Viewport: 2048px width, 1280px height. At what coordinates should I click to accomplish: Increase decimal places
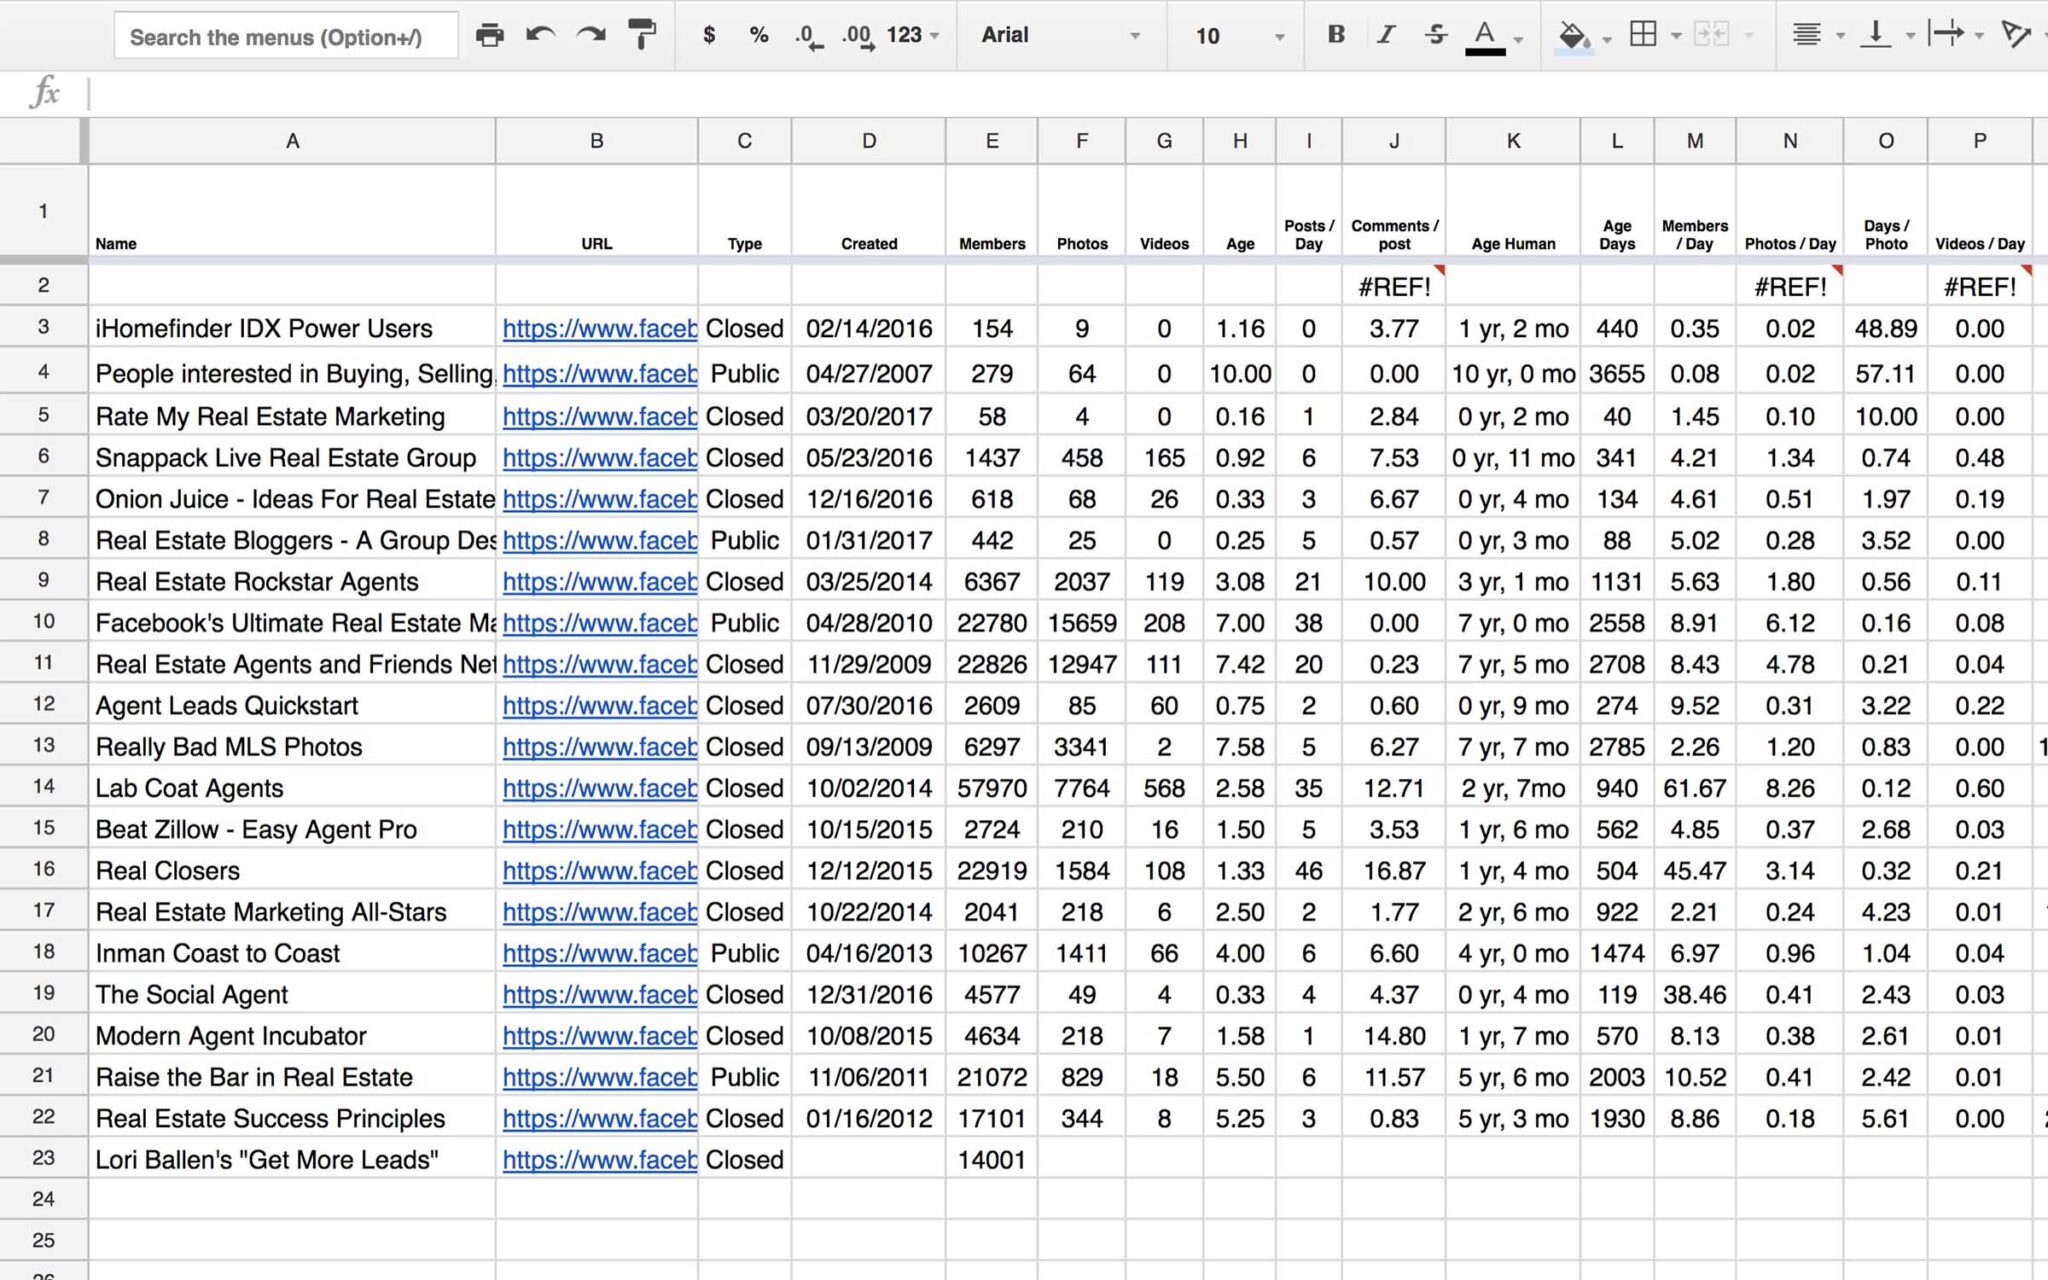857,37
